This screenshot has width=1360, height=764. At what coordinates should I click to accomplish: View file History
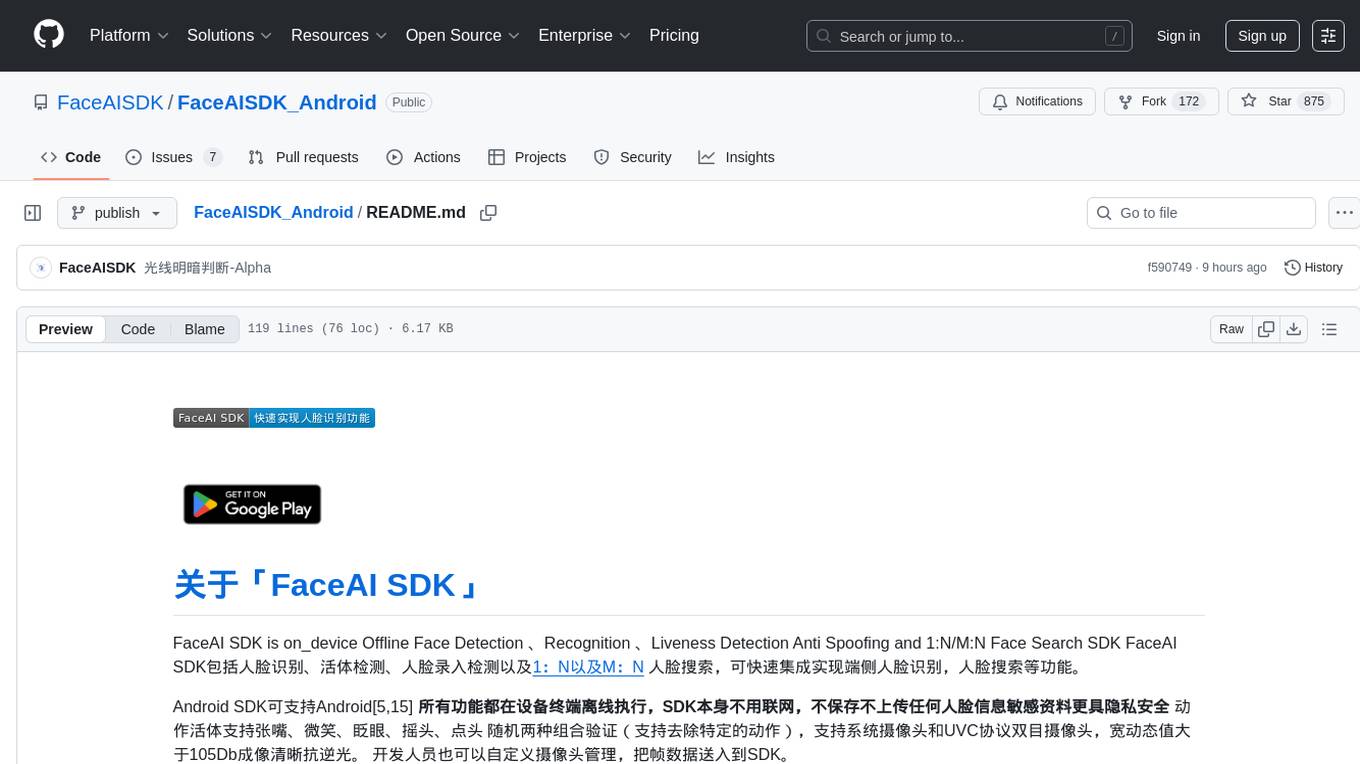1313,268
